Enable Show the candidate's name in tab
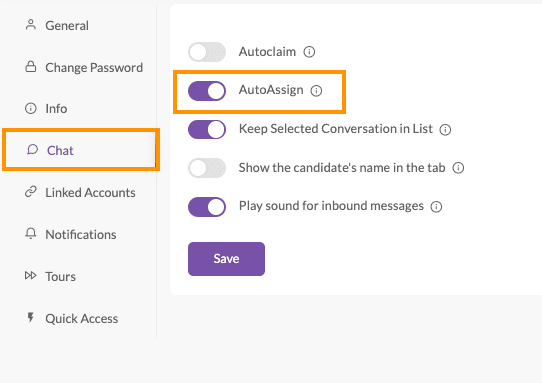Screen dimensions: 542x383 (x=207, y=168)
